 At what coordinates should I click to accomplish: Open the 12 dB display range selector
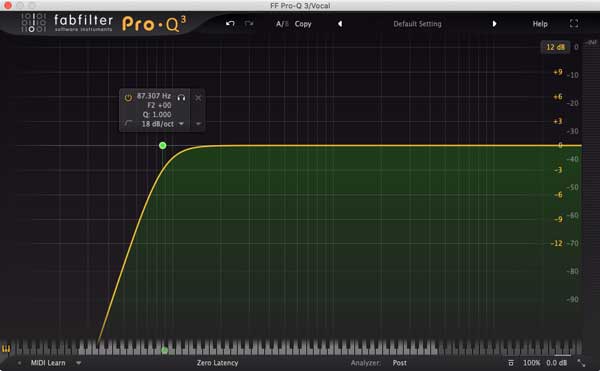click(x=555, y=47)
